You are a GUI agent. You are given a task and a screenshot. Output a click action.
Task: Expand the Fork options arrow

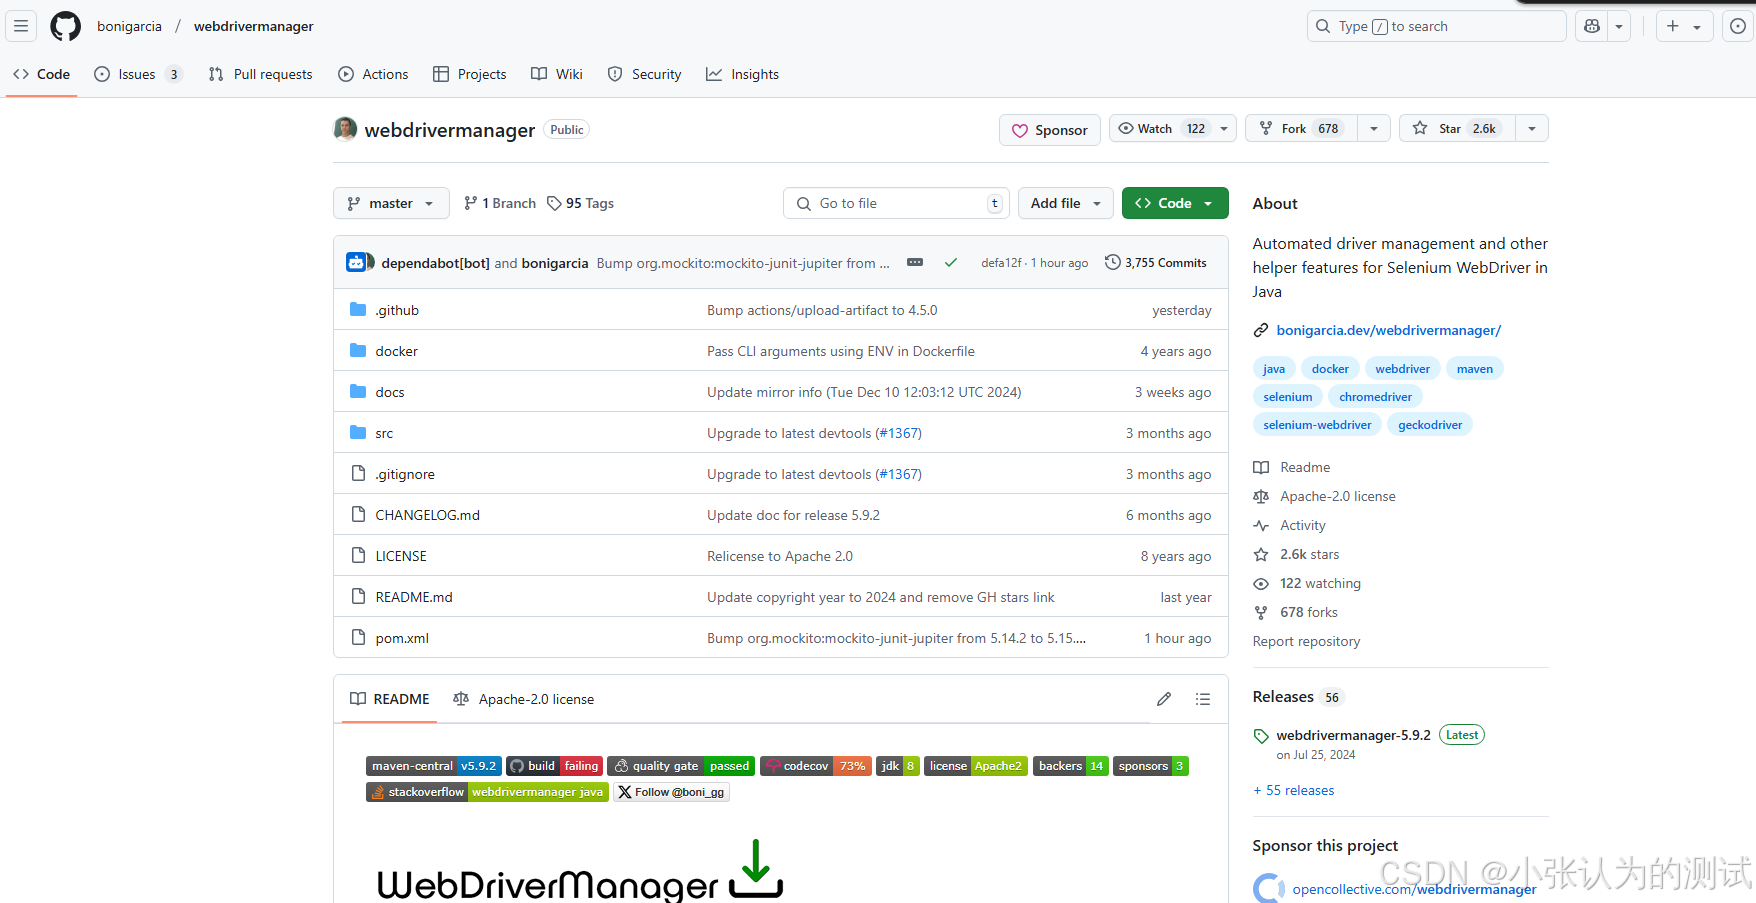point(1374,129)
